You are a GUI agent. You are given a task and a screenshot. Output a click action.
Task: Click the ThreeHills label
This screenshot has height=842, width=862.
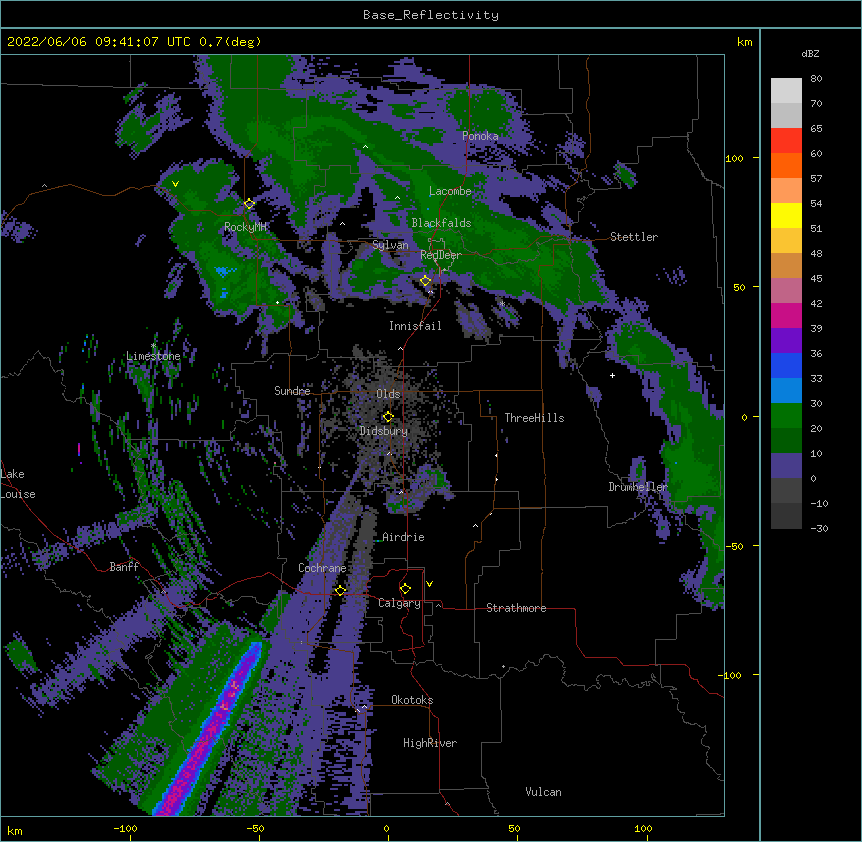[534, 418]
